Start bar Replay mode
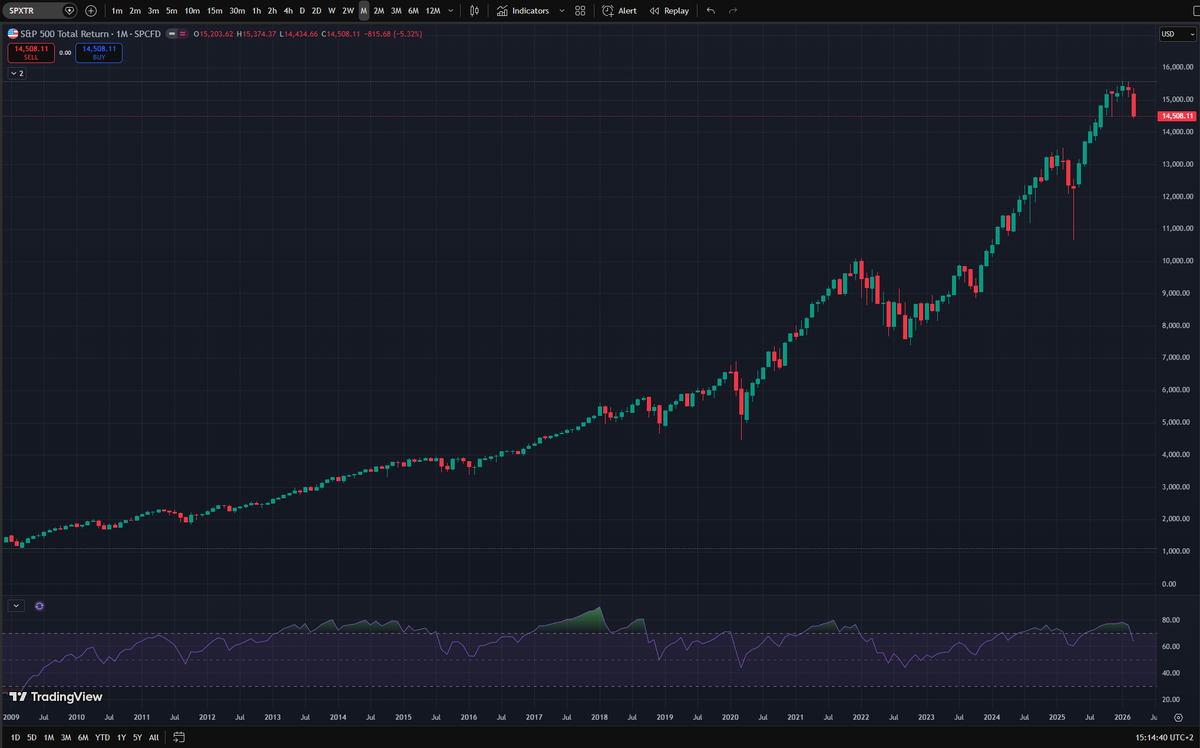1200x748 pixels. click(x=669, y=10)
